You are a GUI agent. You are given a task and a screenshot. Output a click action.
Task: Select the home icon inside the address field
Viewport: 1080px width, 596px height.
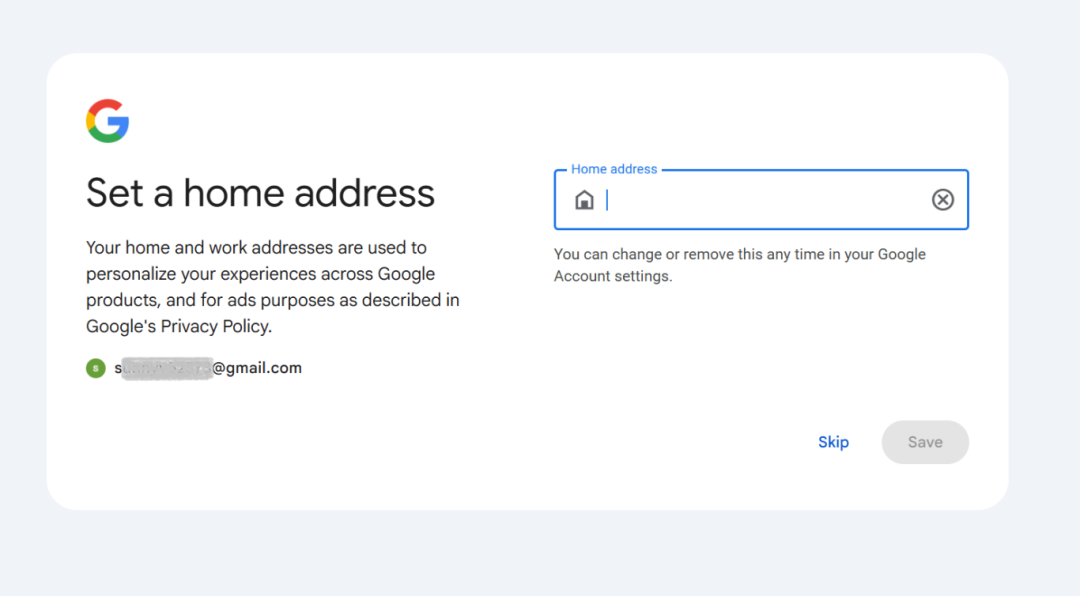click(x=584, y=199)
